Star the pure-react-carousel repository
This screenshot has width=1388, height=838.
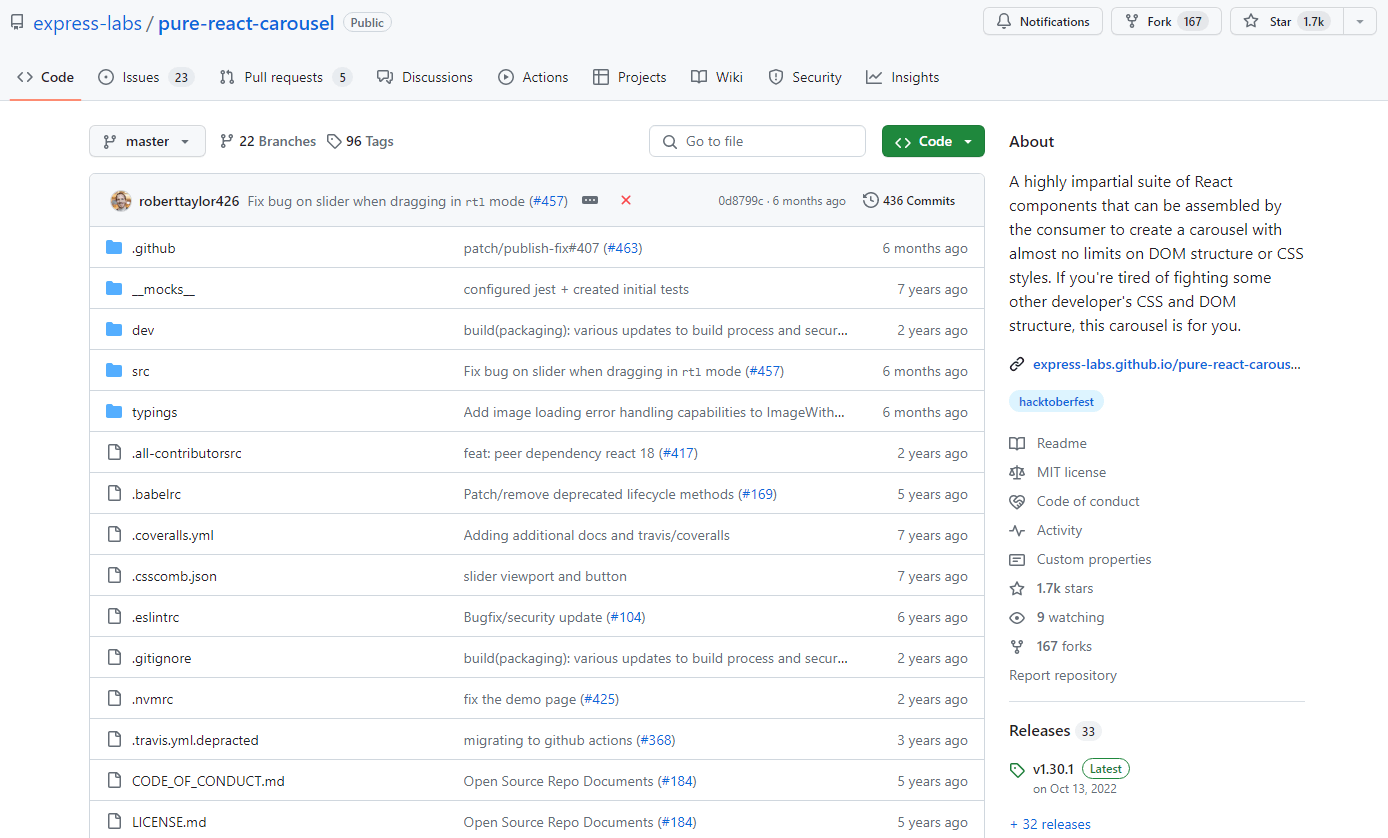tap(1284, 21)
